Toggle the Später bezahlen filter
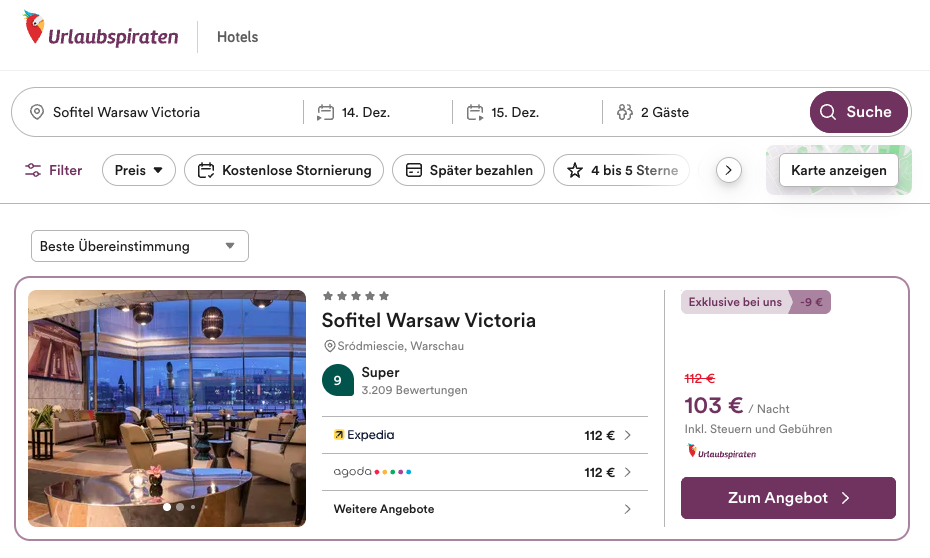930x558 pixels. [x=469, y=170]
